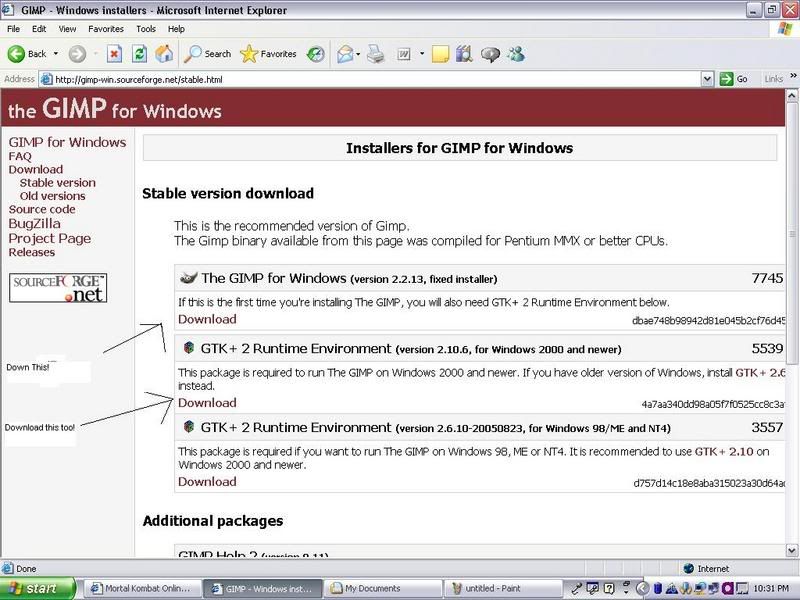Open the BugZilla sidebar link

[x=34, y=223]
